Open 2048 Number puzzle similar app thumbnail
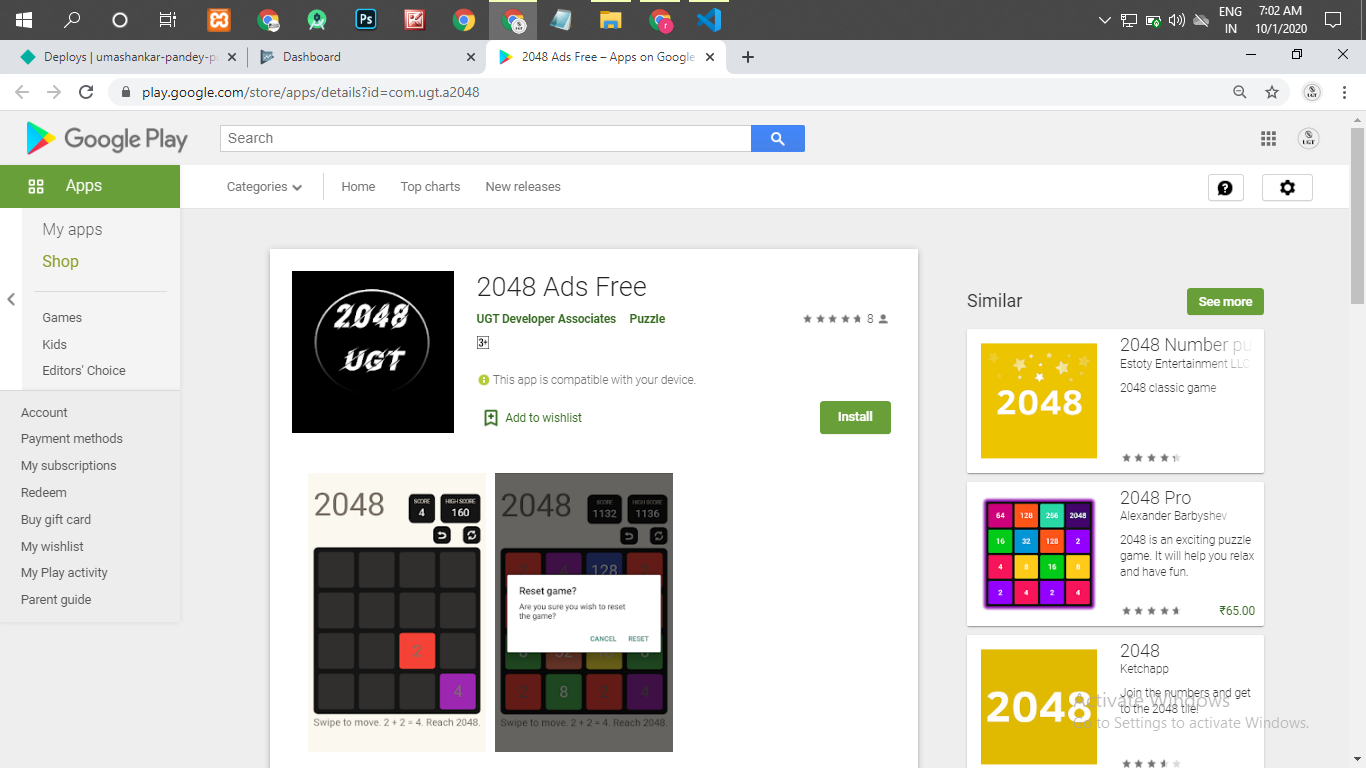Image resolution: width=1366 pixels, height=768 pixels. click(x=1039, y=400)
